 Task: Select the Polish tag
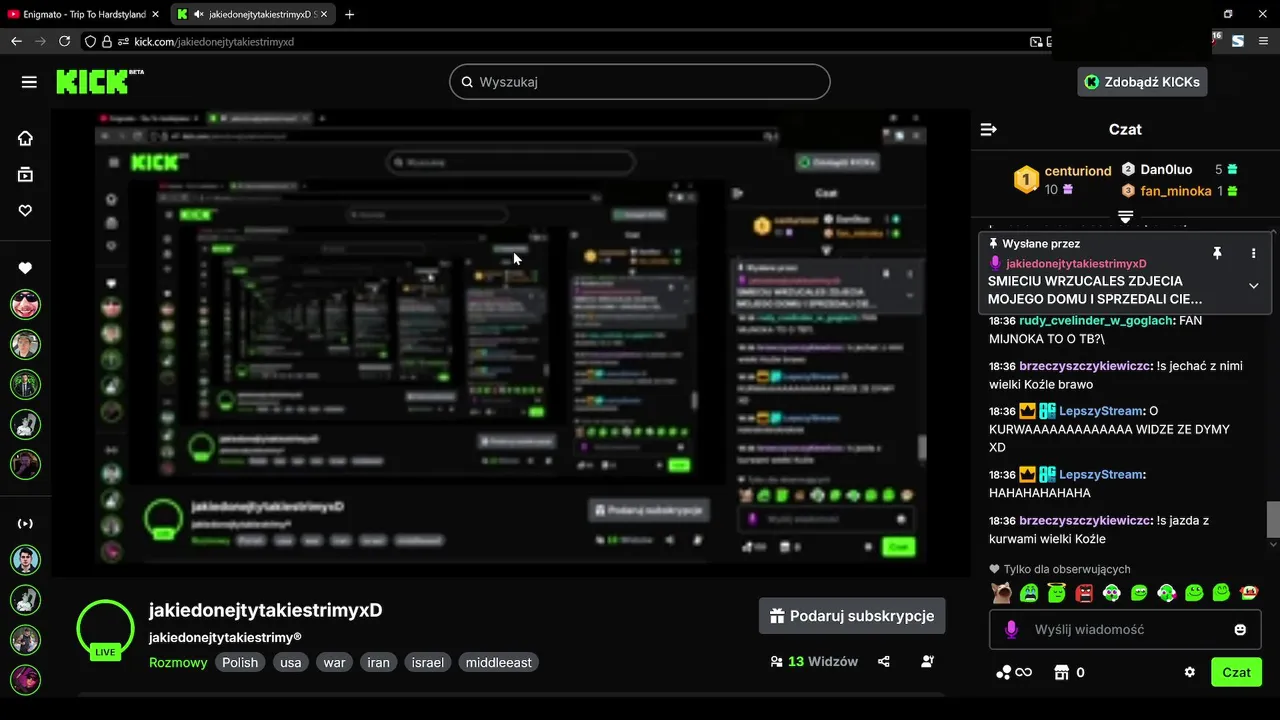click(x=240, y=662)
